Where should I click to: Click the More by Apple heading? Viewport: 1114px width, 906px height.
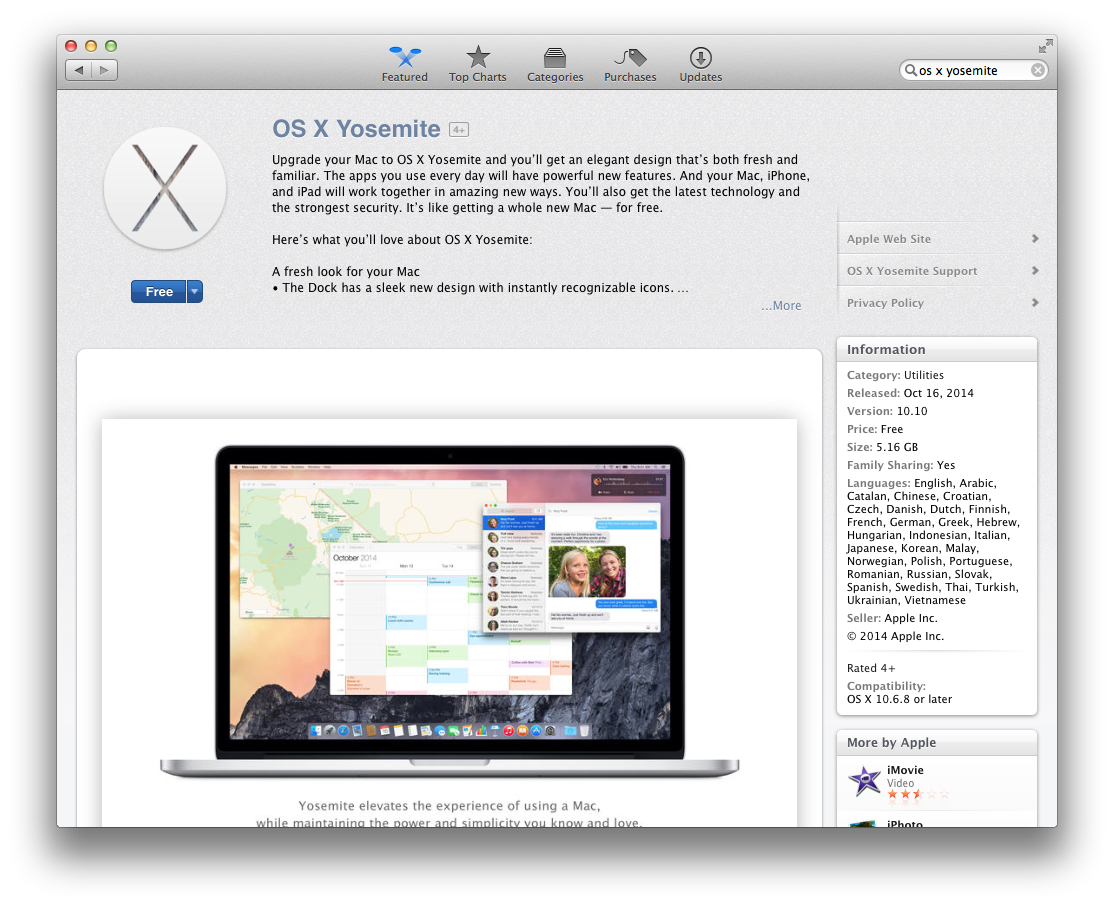[x=891, y=743]
